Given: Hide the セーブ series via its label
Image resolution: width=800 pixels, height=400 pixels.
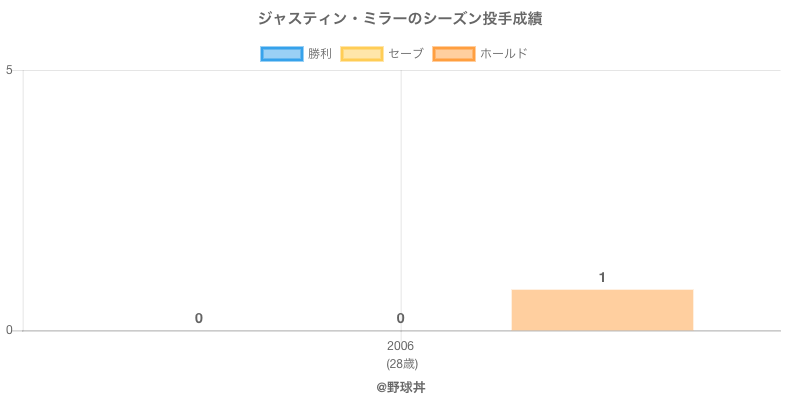Looking at the screenshot, I should click(x=406, y=54).
